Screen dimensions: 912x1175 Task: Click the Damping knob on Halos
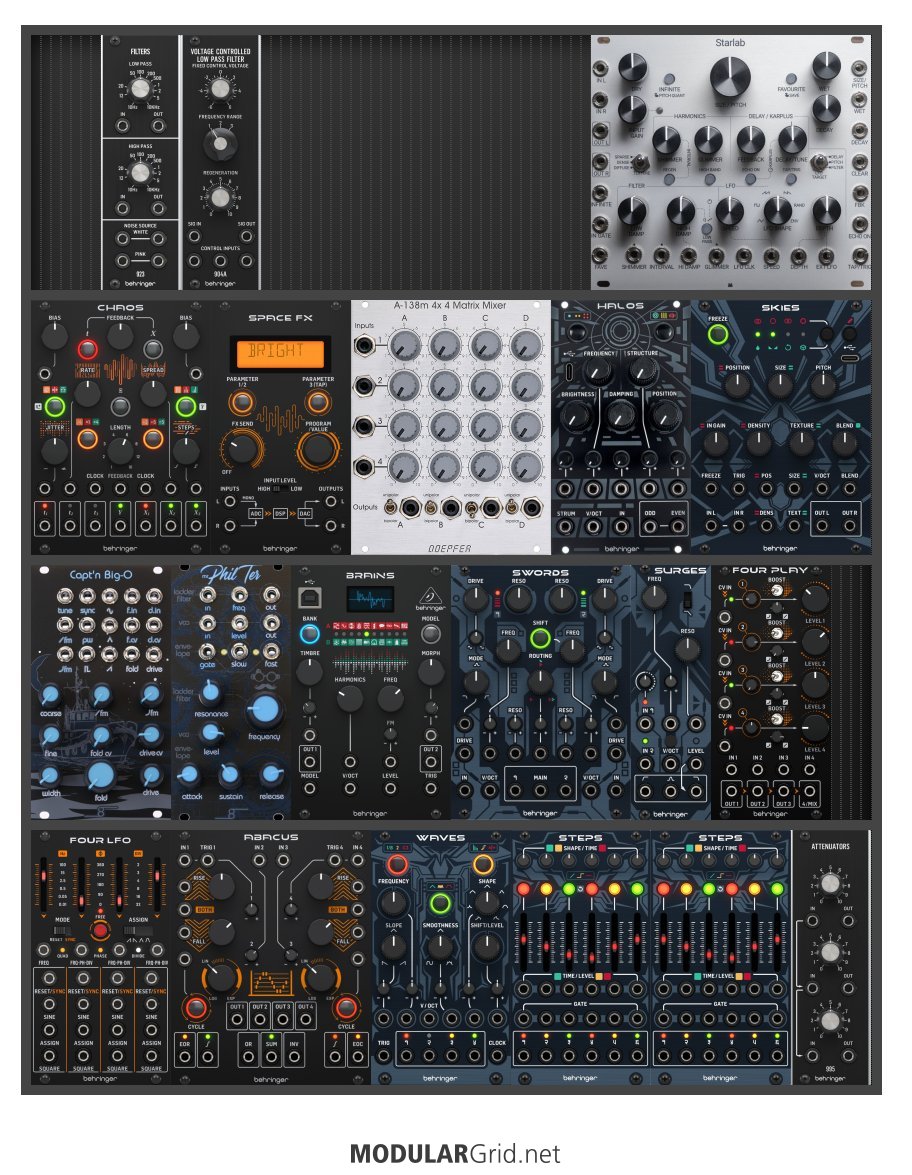(620, 414)
